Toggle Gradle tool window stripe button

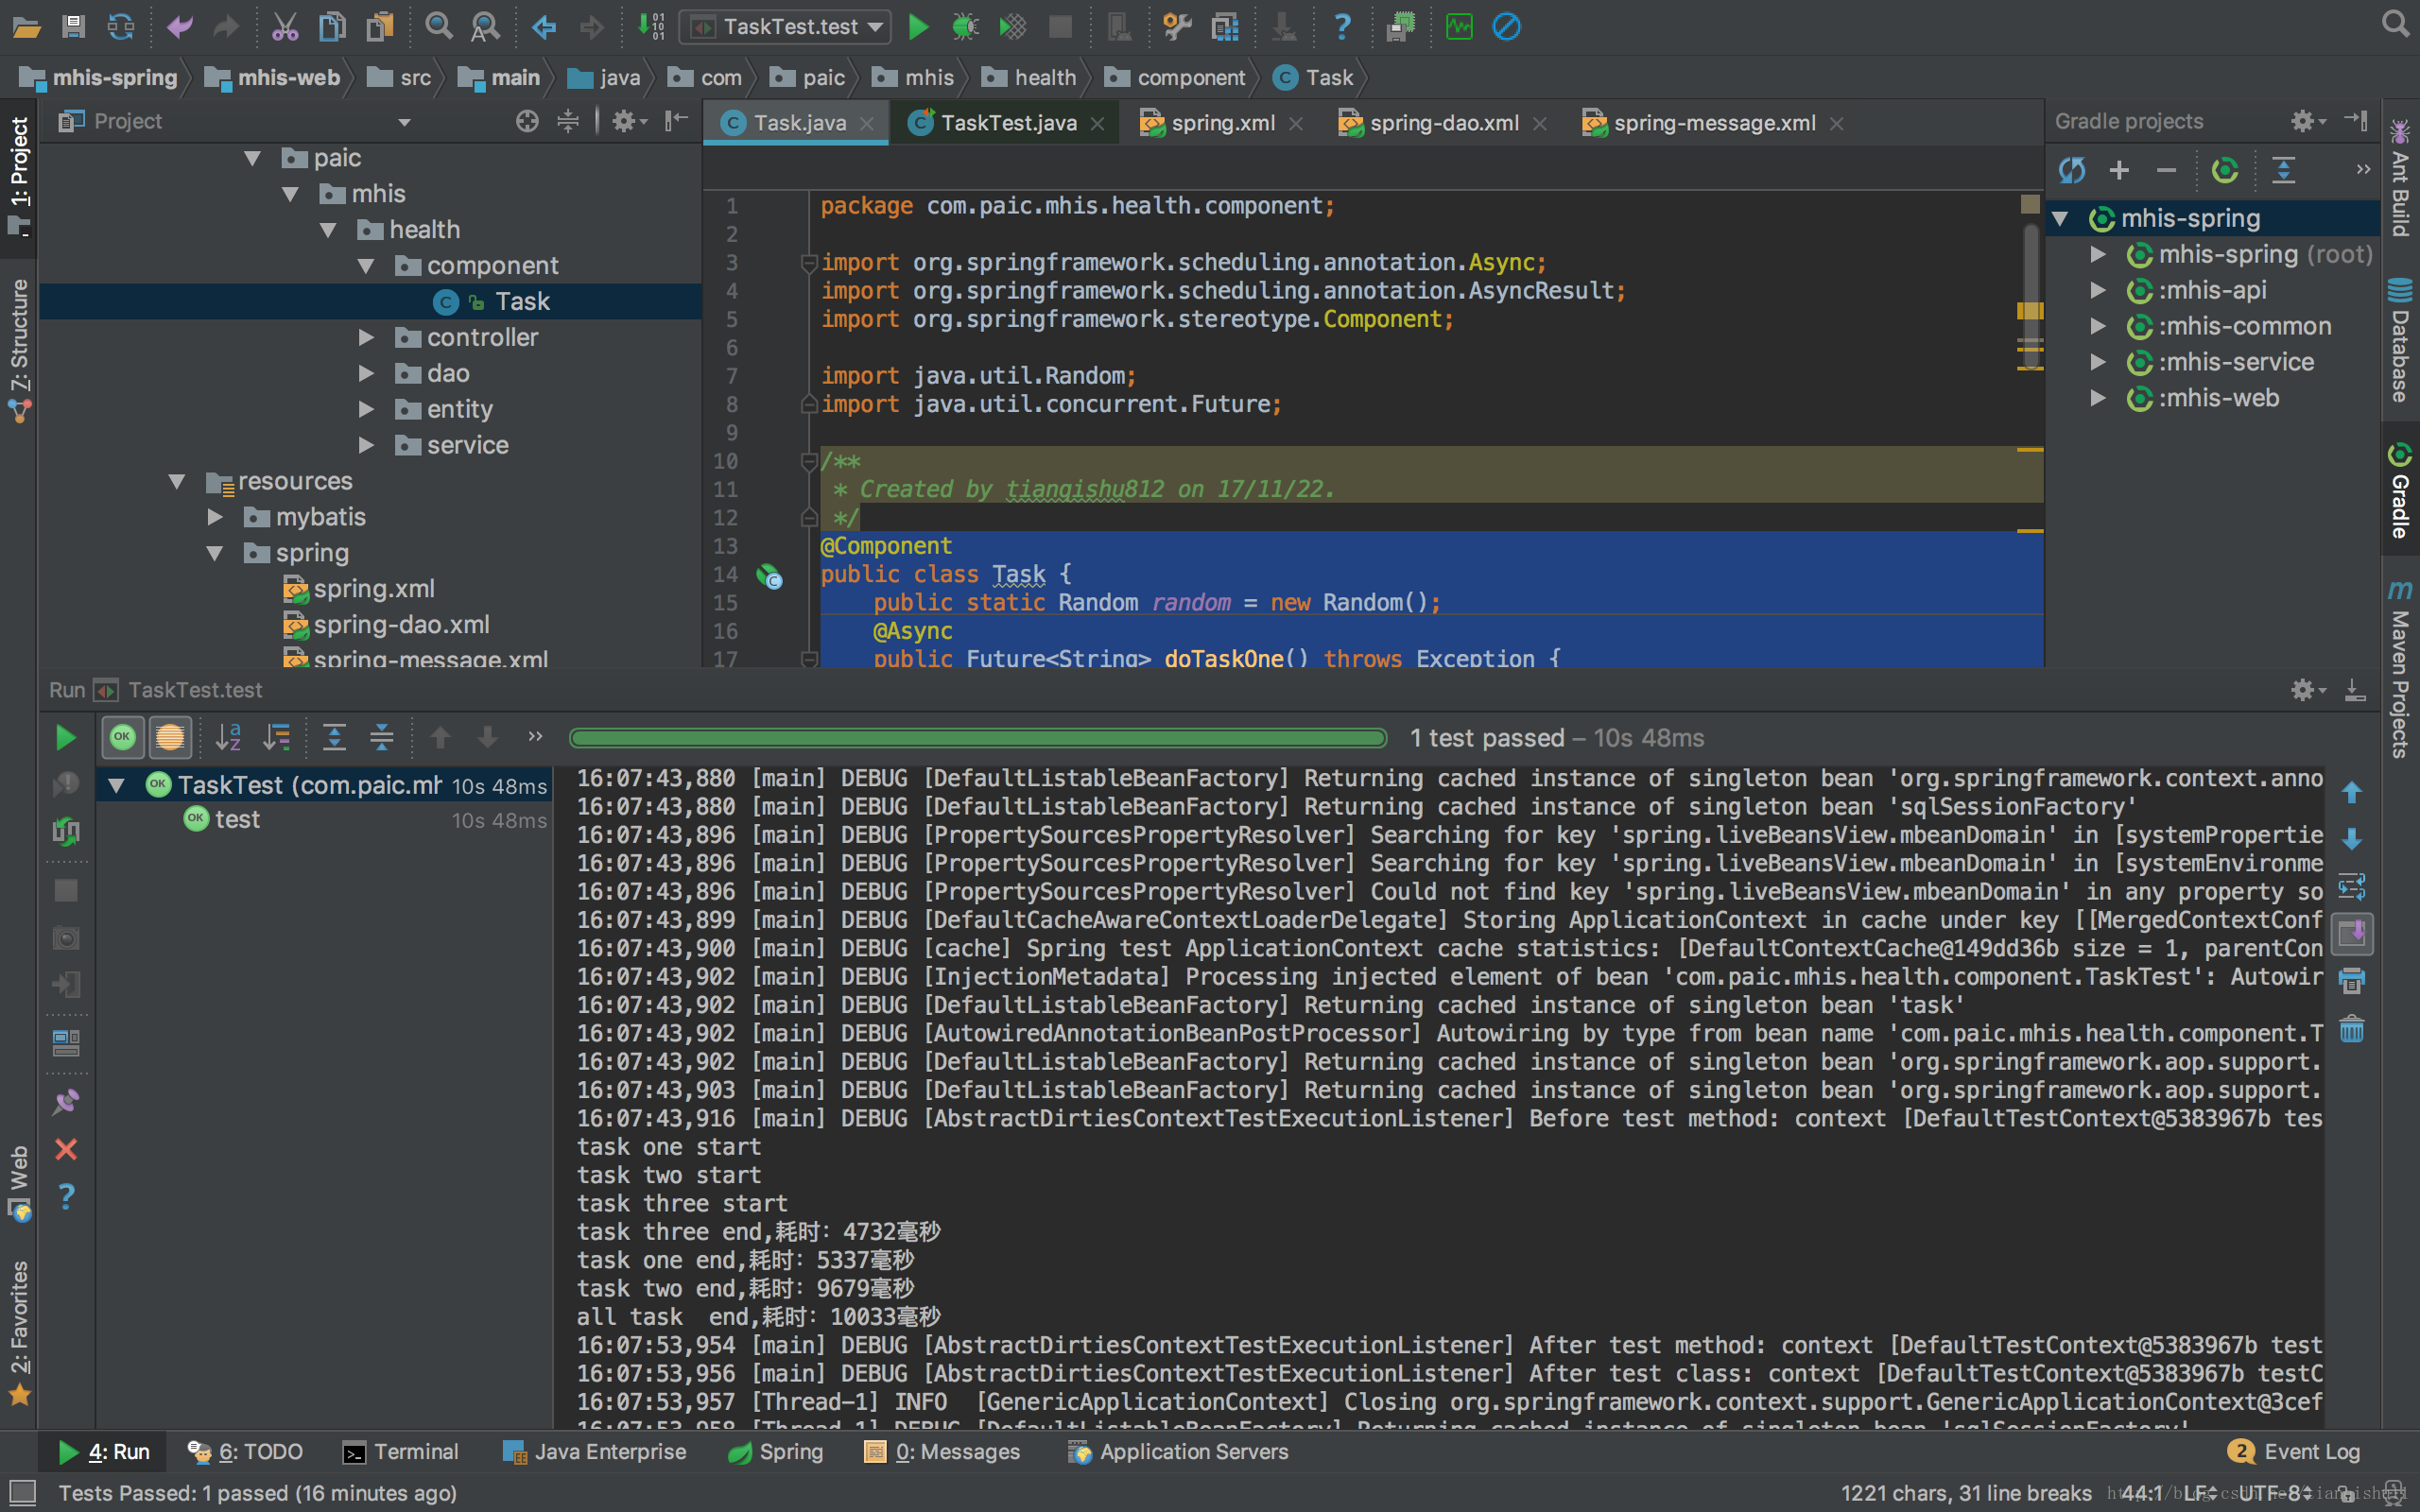click(x=2399, y=490)
